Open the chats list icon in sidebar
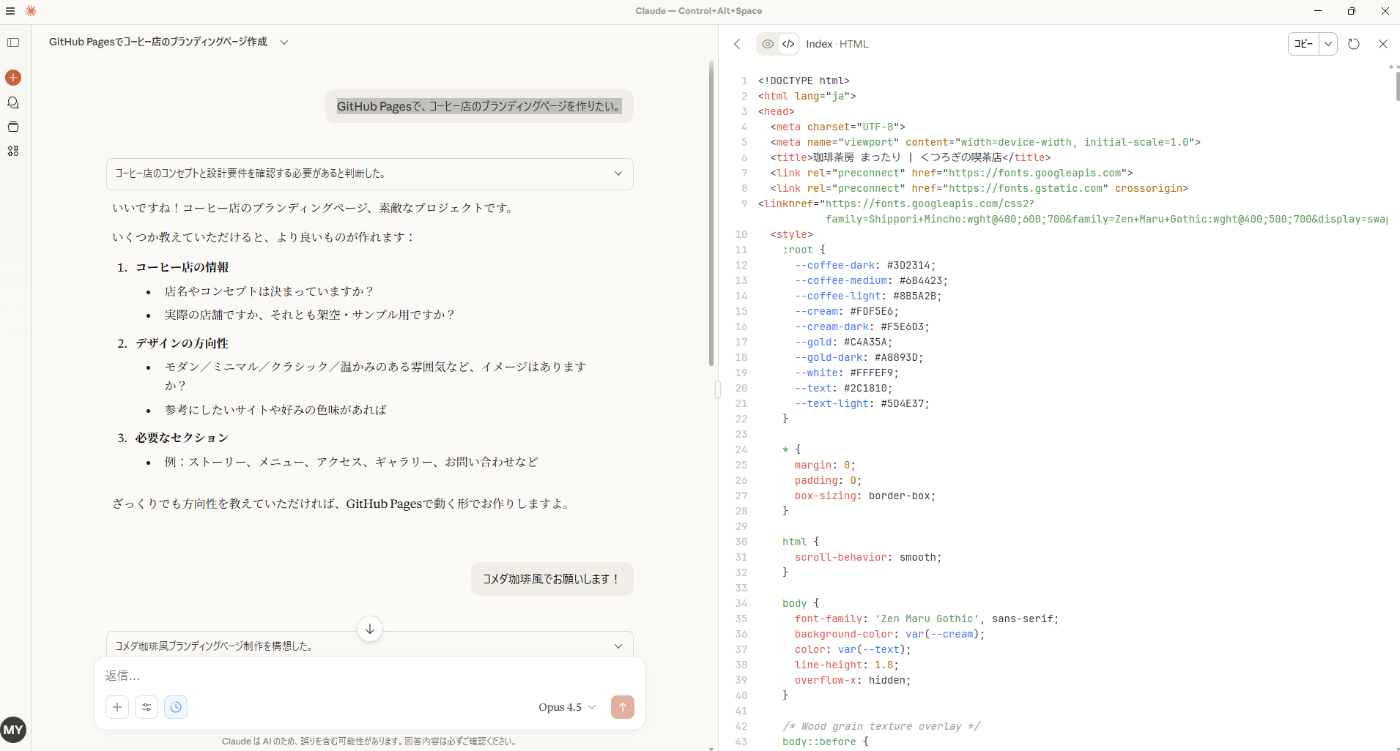The image size is (1400, 751). [x=13, y=102]
